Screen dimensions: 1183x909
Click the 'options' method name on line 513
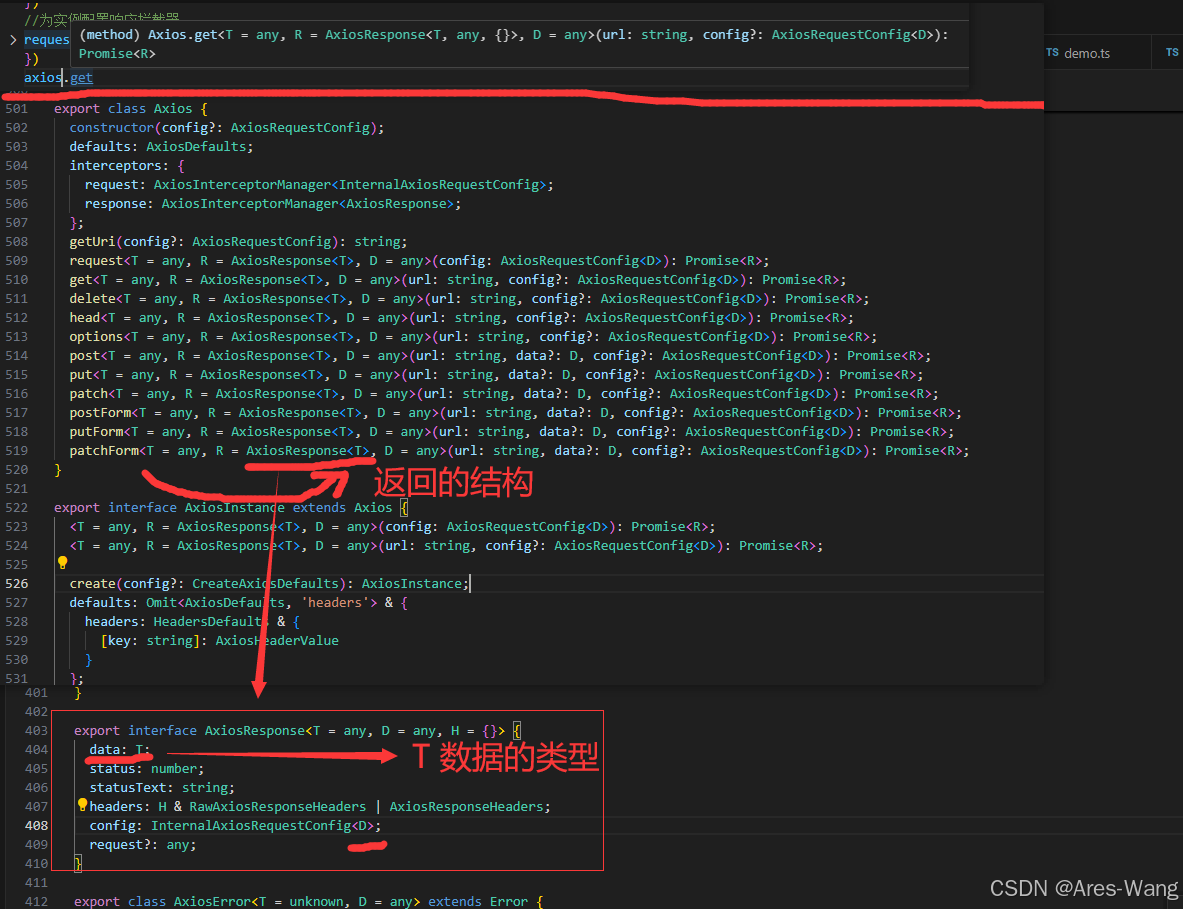[96, 336]
